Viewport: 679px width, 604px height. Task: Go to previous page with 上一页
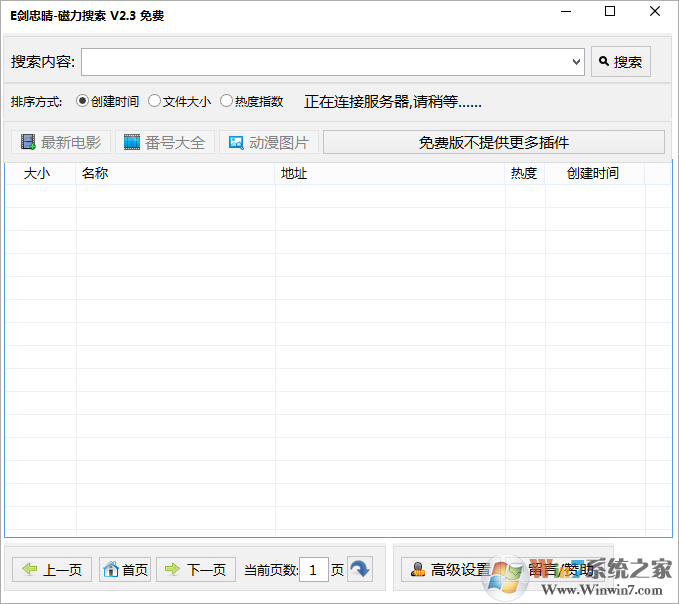[x=53, y=570]
